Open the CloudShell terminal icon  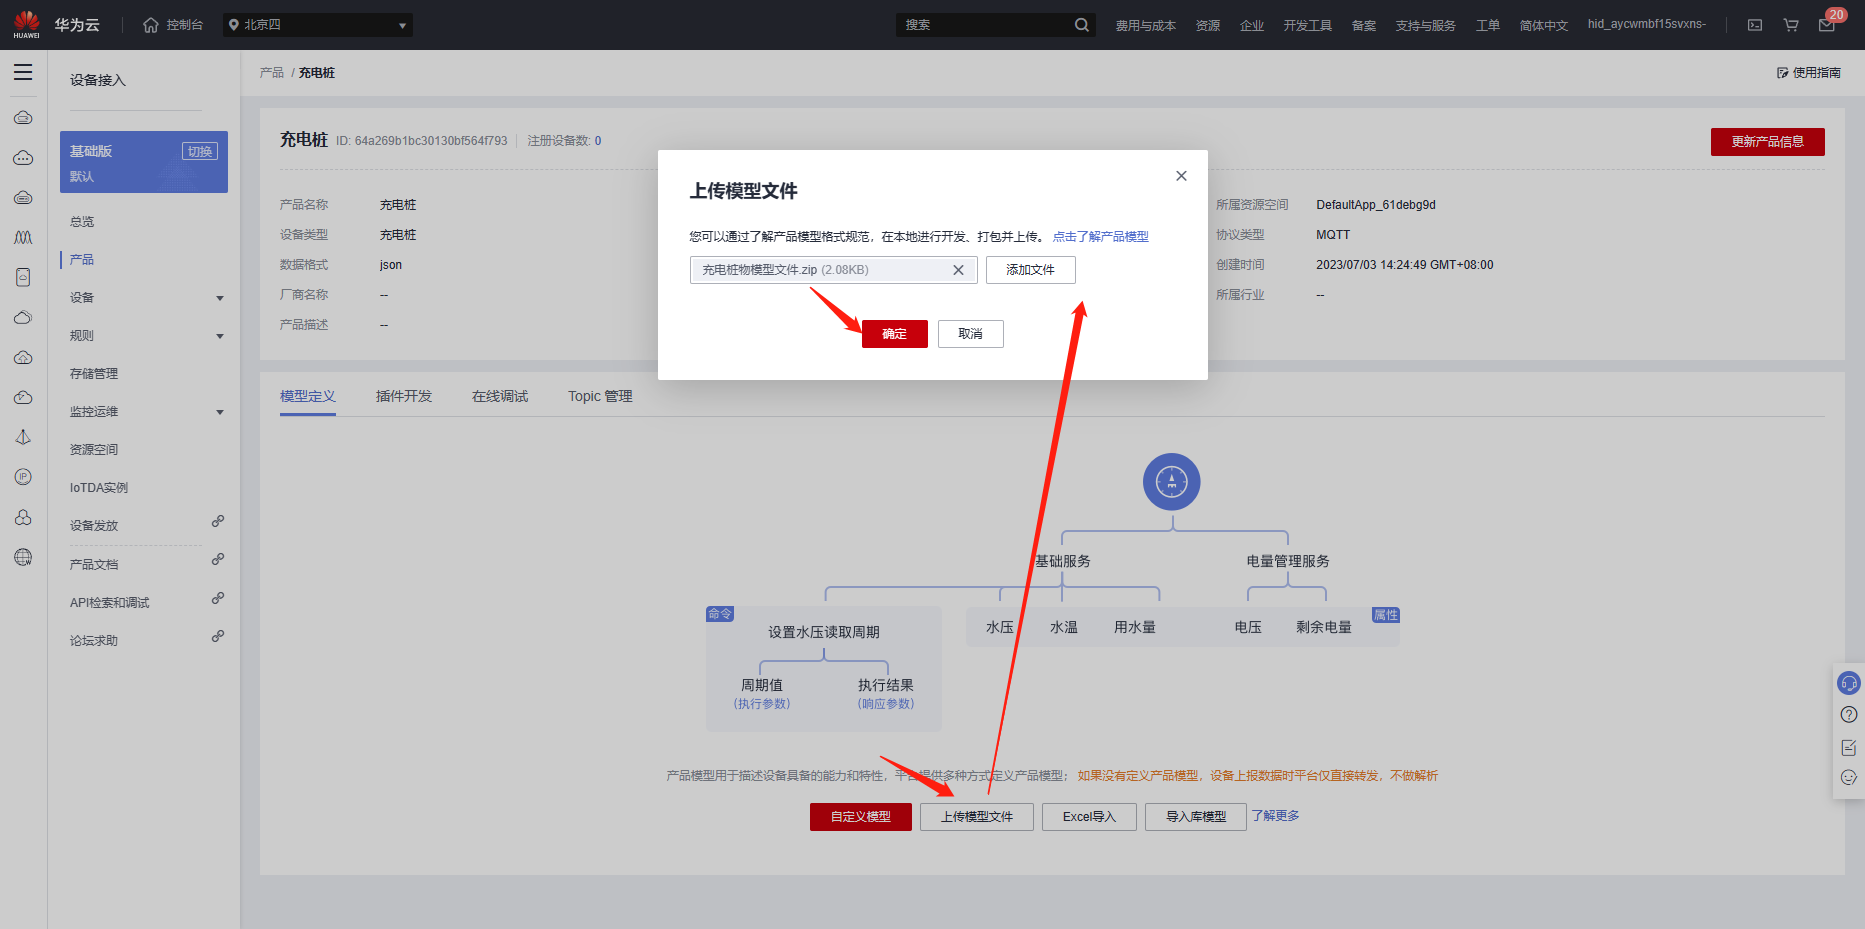tap(1755, 25)
